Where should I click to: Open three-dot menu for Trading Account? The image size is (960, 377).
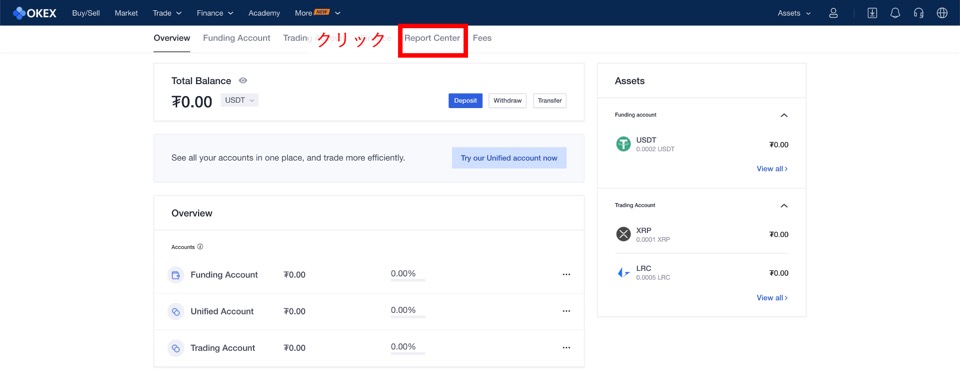coord(566,348)
